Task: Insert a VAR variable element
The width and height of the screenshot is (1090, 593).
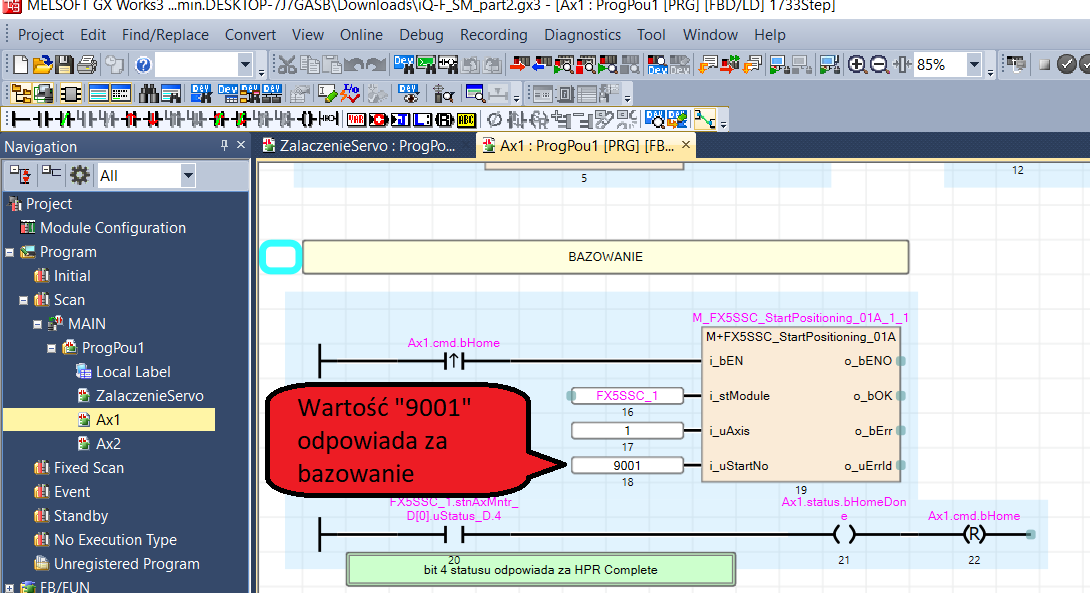Action: [356, 120]
